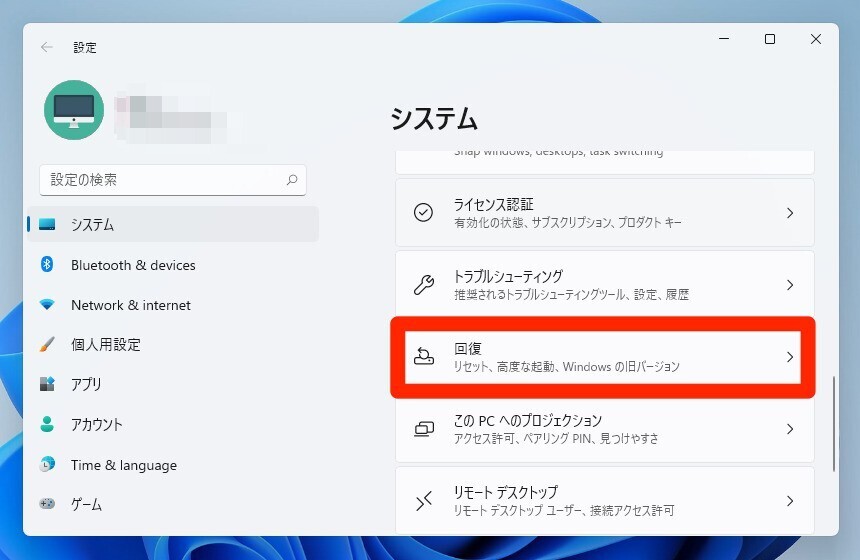Click the user profile avatar picture
Screen dimensions: 860x560
74,110
